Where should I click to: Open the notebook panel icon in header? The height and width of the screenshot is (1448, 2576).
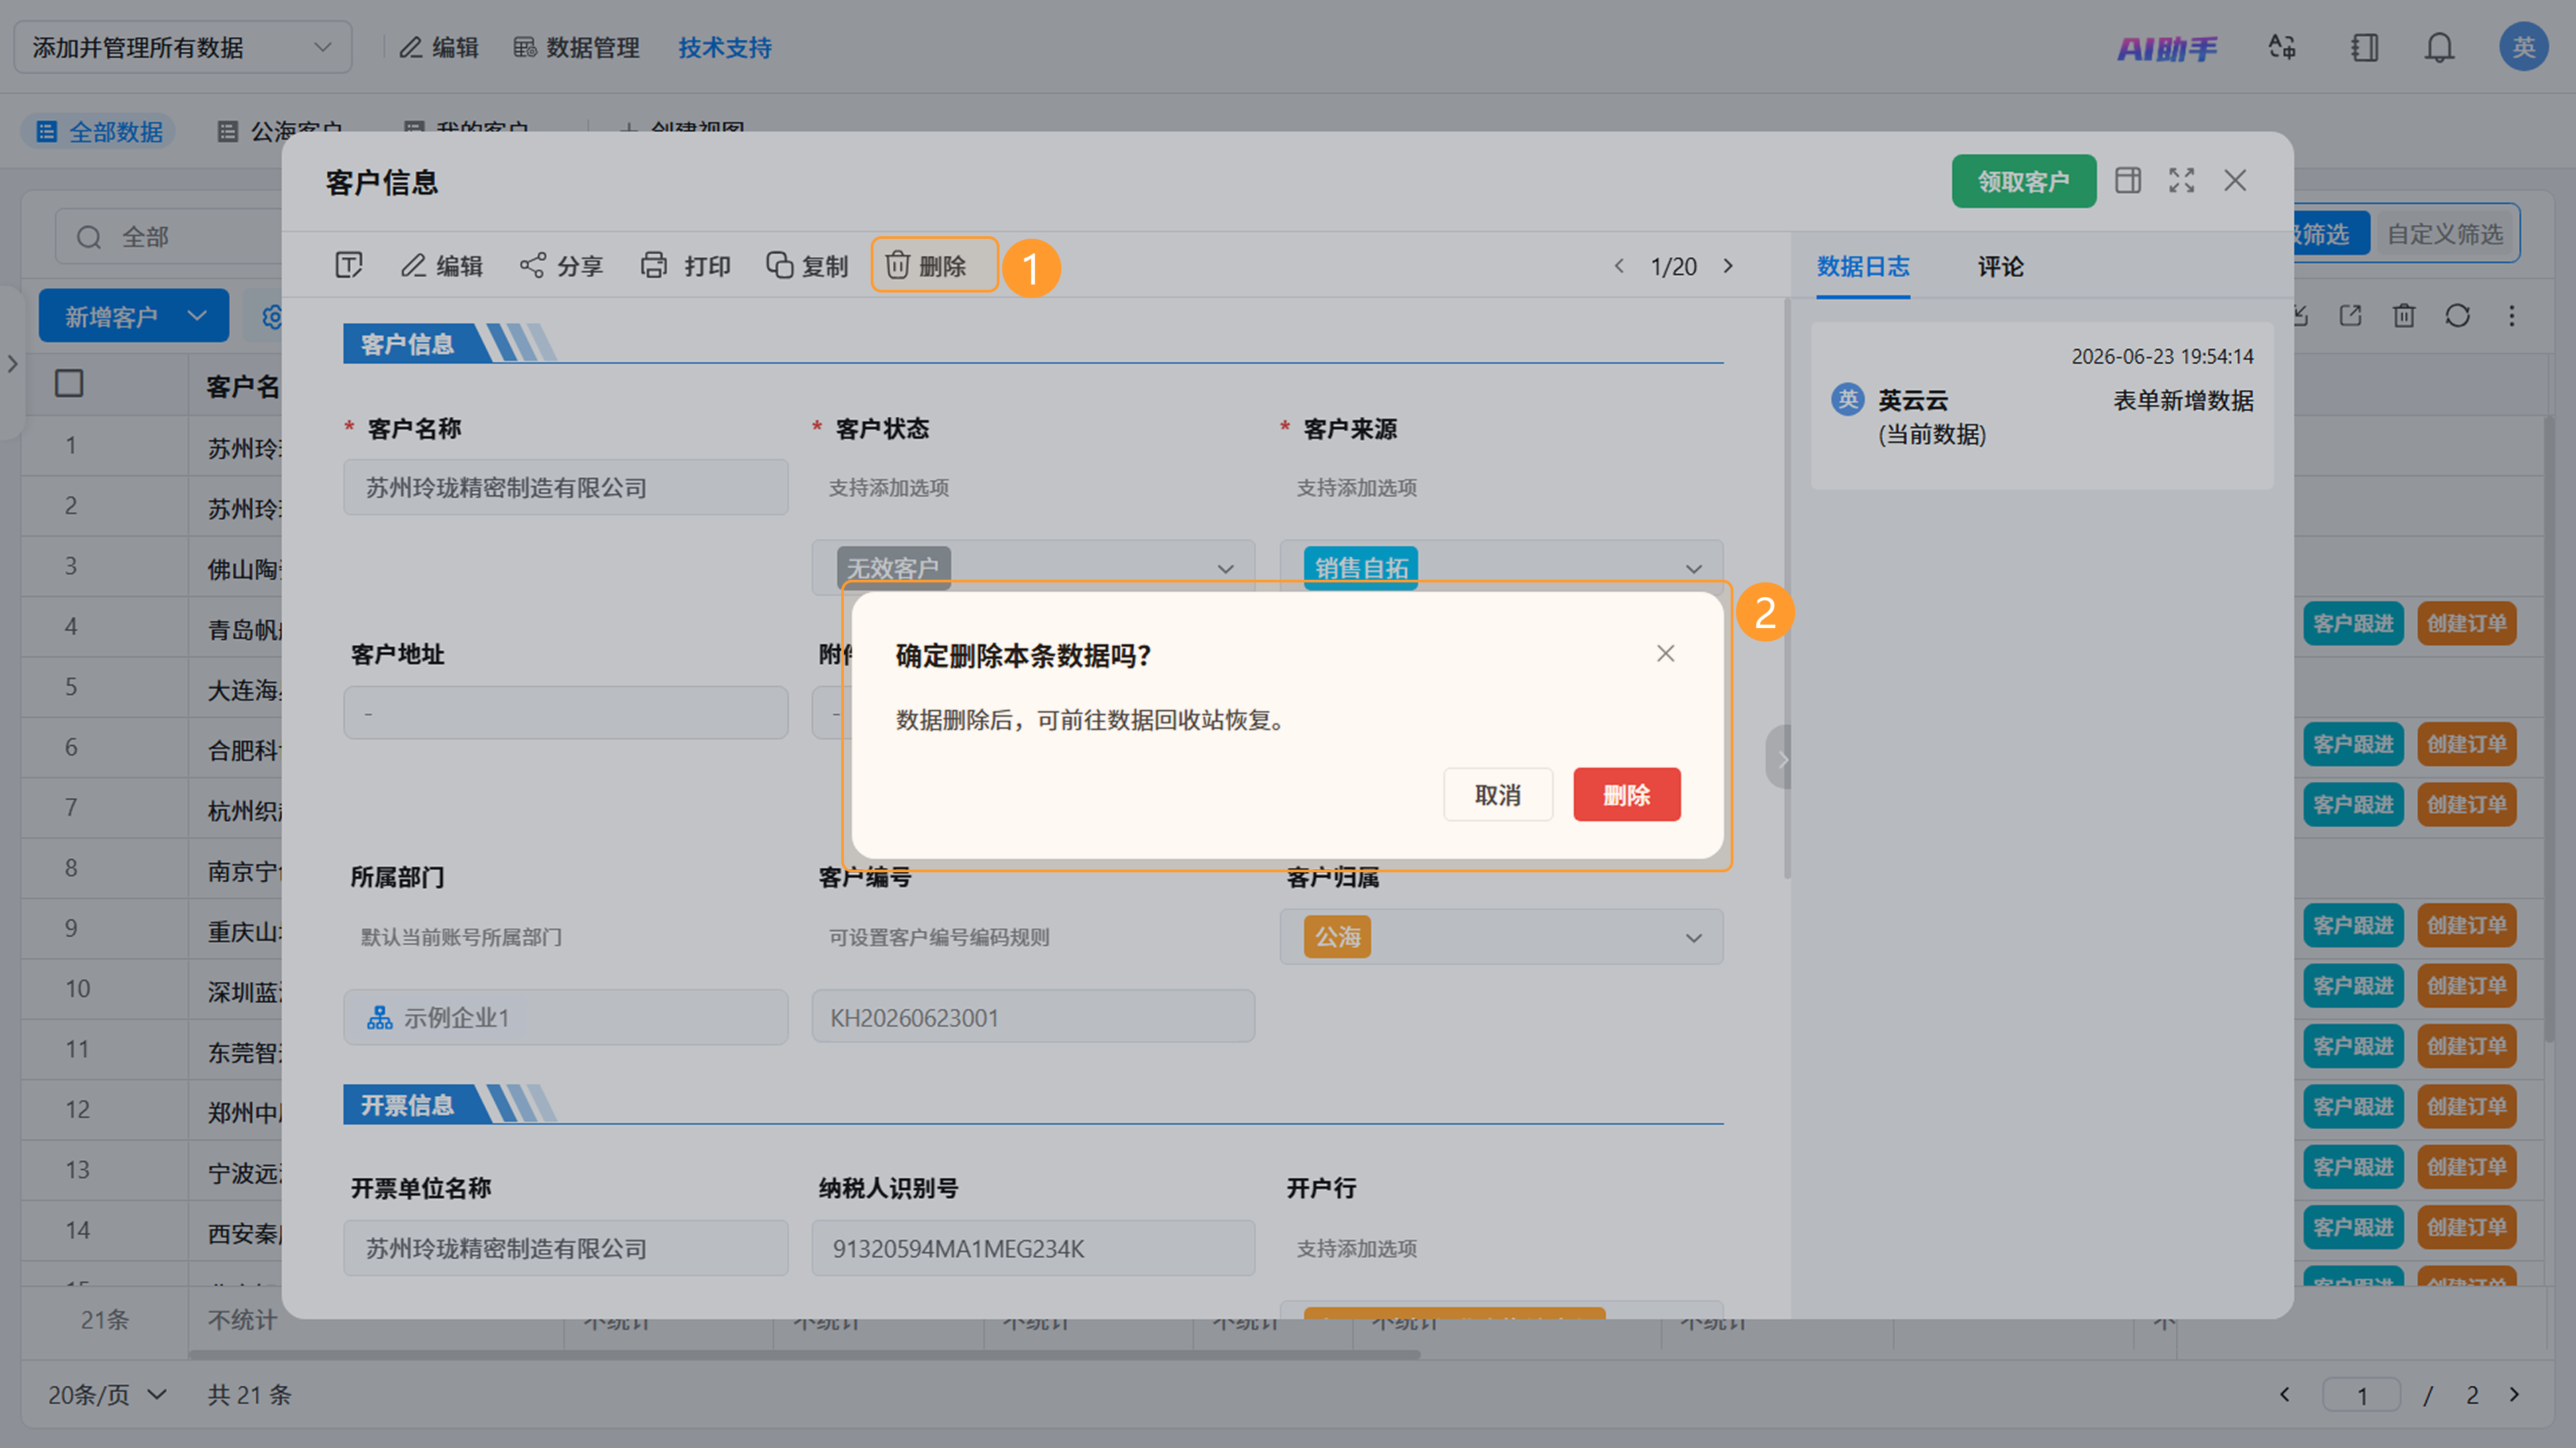pos(2364,47)
